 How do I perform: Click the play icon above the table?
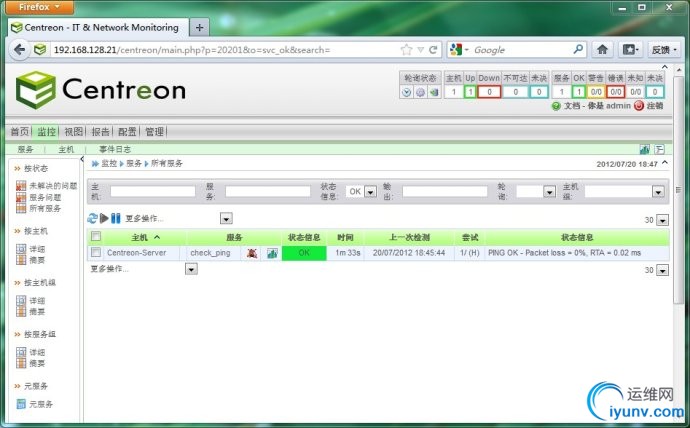(104, 218)
